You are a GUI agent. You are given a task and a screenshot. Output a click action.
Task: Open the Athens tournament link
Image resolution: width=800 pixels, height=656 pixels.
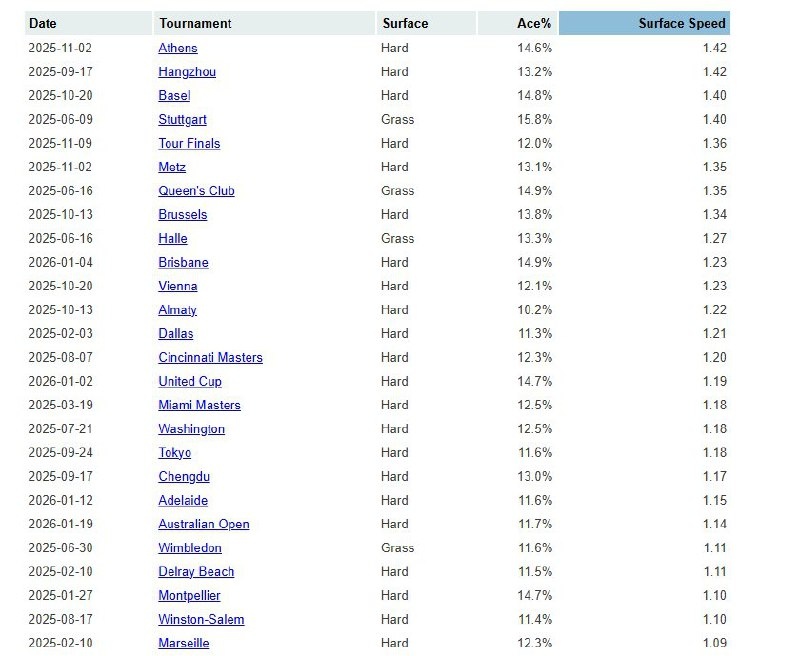(x=178, y=48)
